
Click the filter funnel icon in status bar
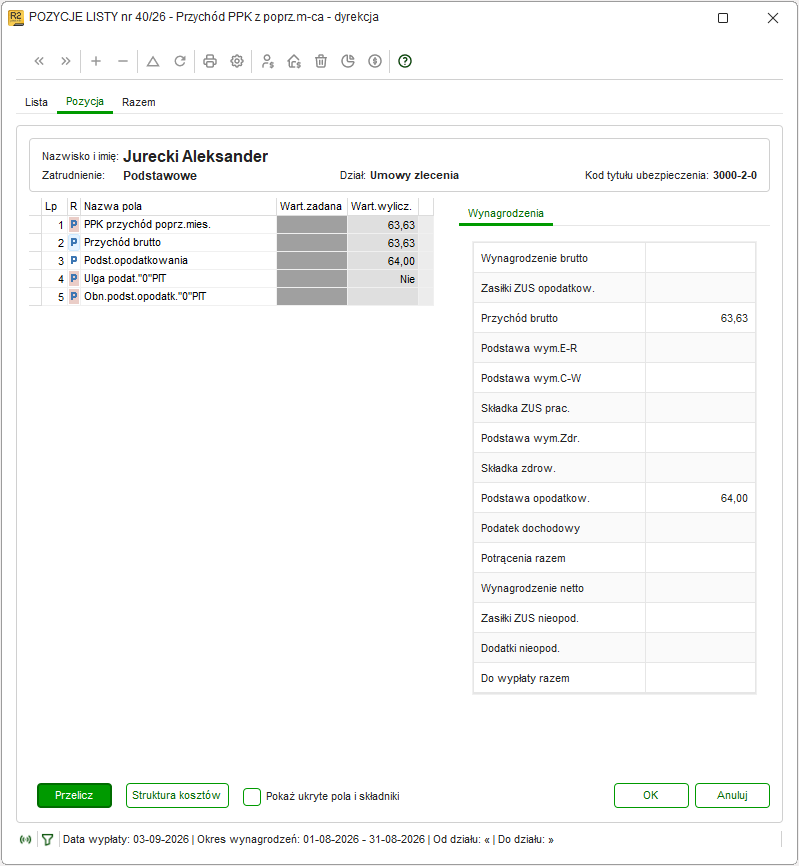coord(47,840)
